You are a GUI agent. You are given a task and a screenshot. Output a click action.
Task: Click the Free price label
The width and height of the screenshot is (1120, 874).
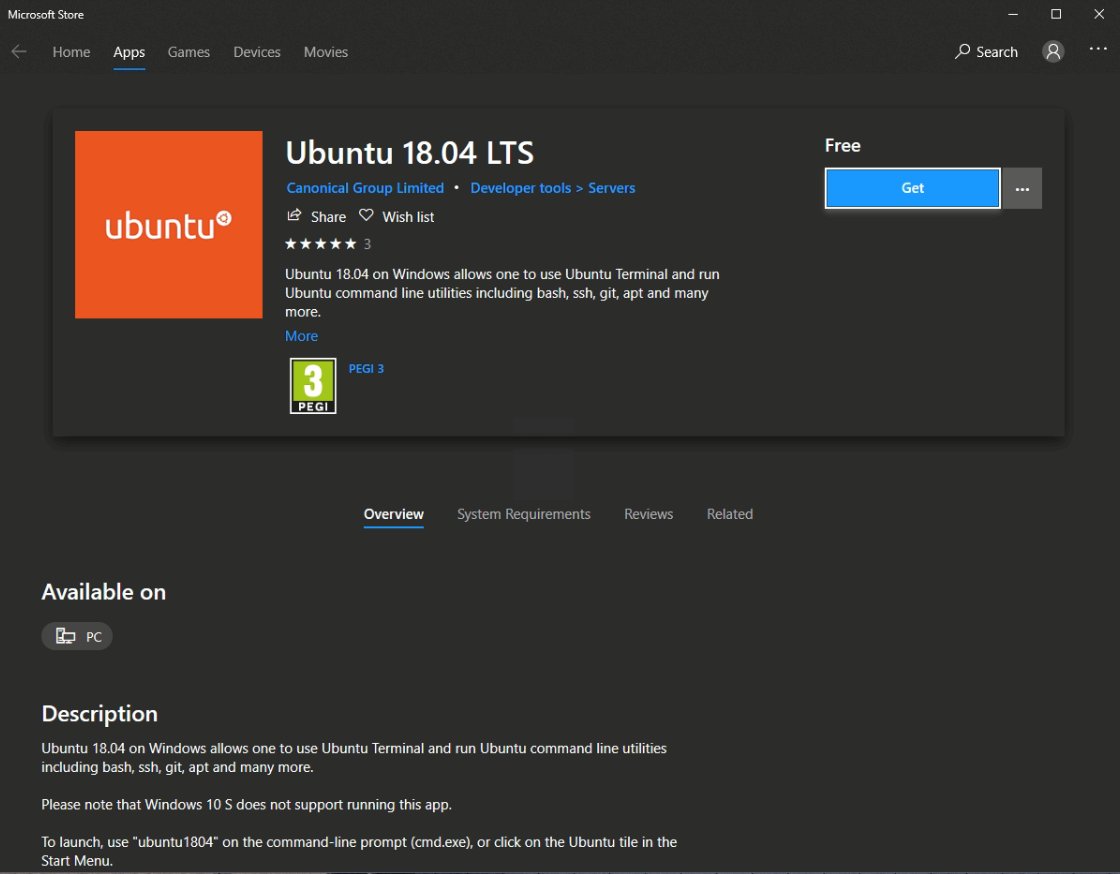click(843, 146)
